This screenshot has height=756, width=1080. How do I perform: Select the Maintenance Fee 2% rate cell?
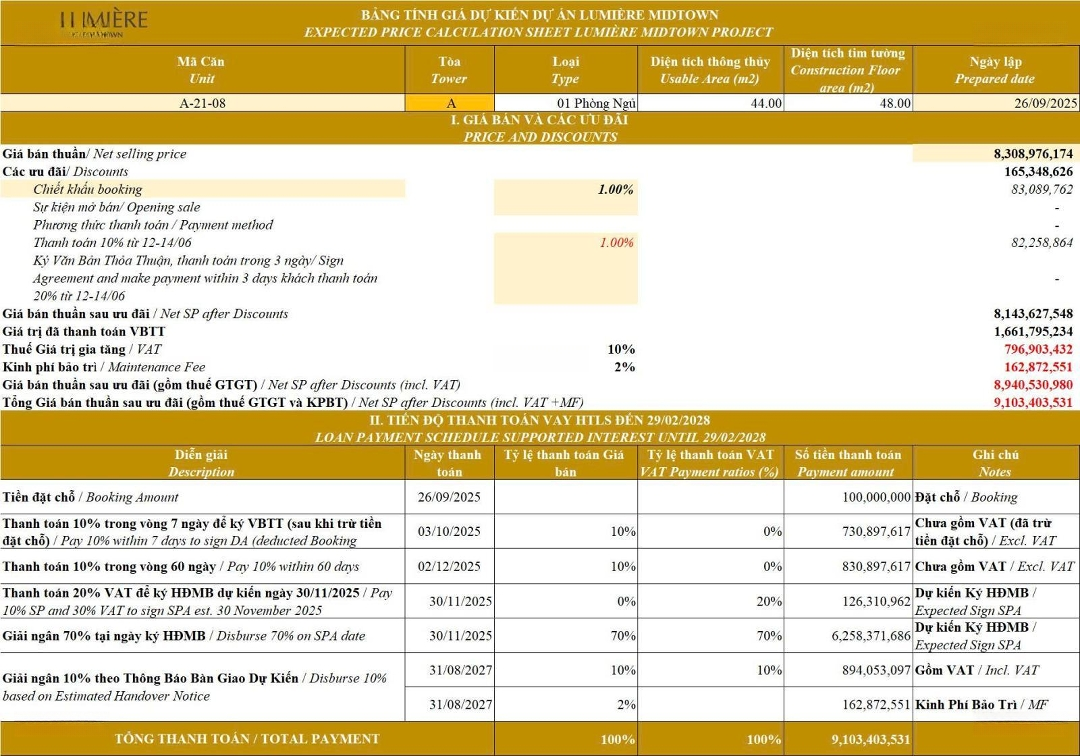pos(566,367)
